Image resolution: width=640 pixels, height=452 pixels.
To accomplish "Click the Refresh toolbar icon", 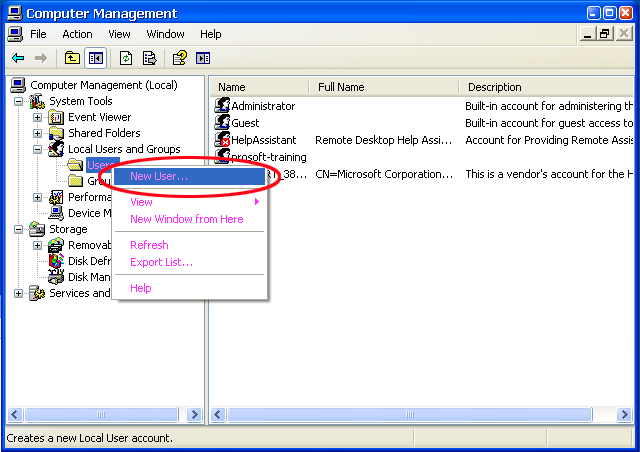I will tap(126, 58).
